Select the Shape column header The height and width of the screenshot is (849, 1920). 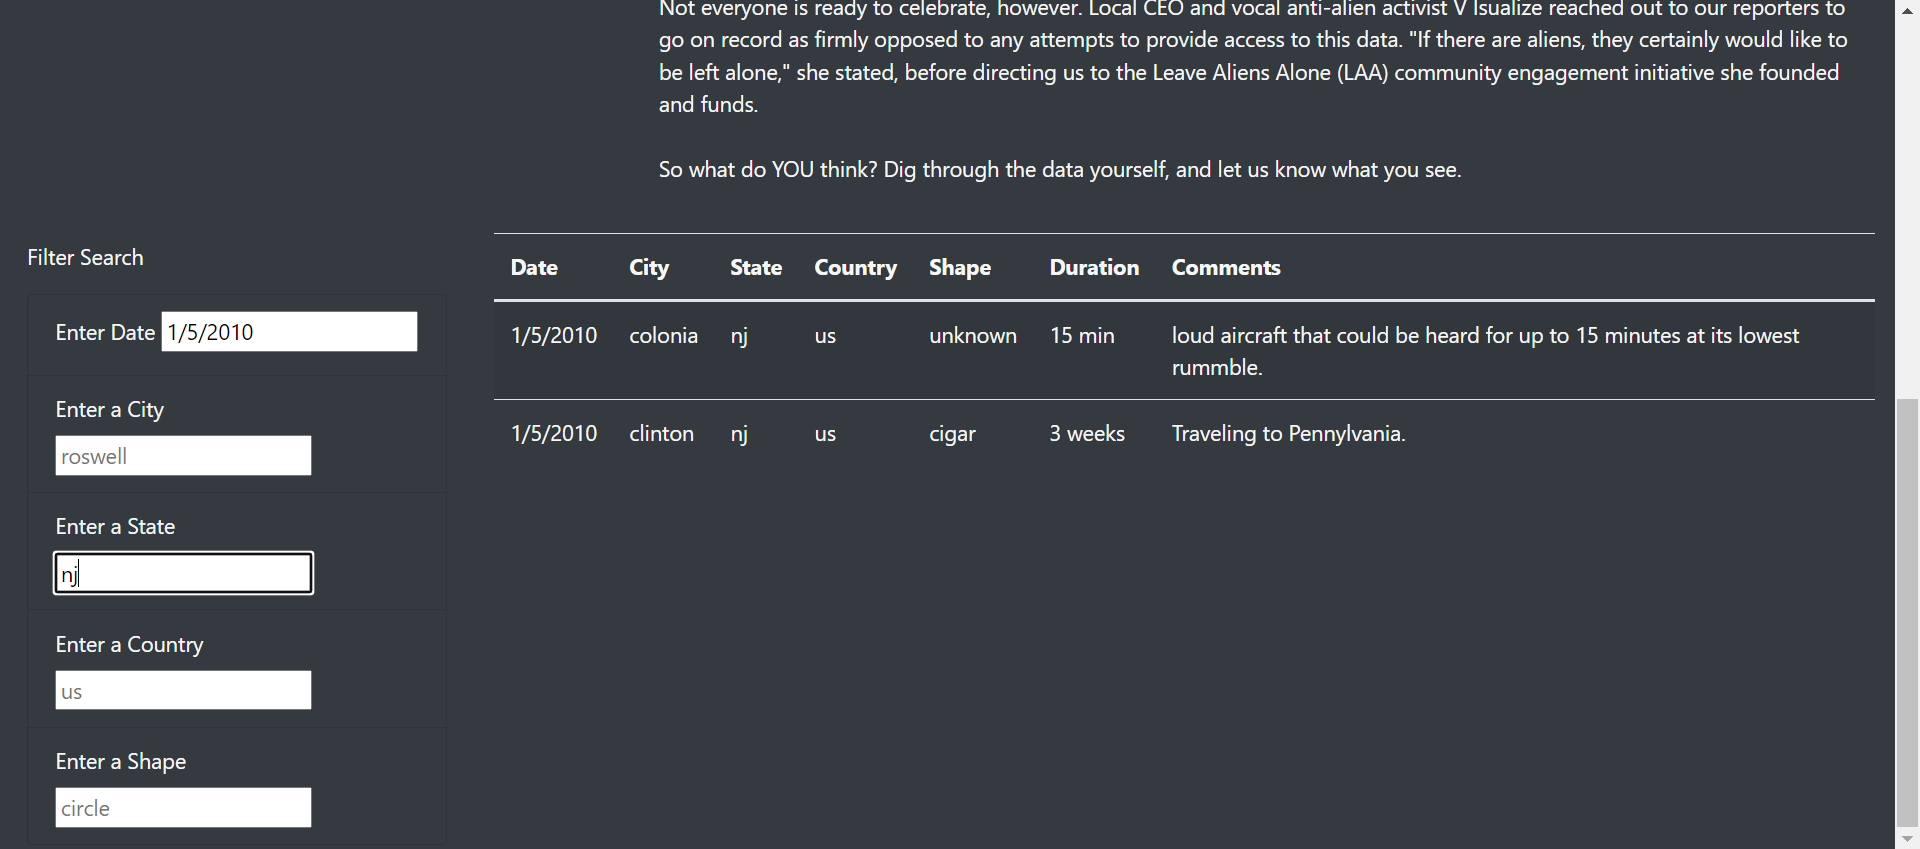[959, 267]
